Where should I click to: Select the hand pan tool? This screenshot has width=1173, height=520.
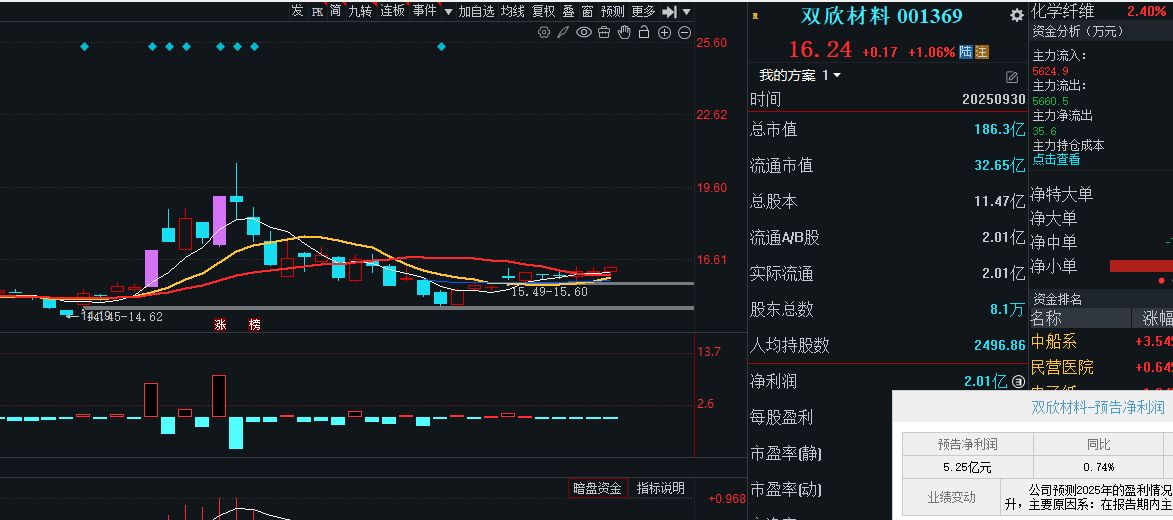pos(625,32)
